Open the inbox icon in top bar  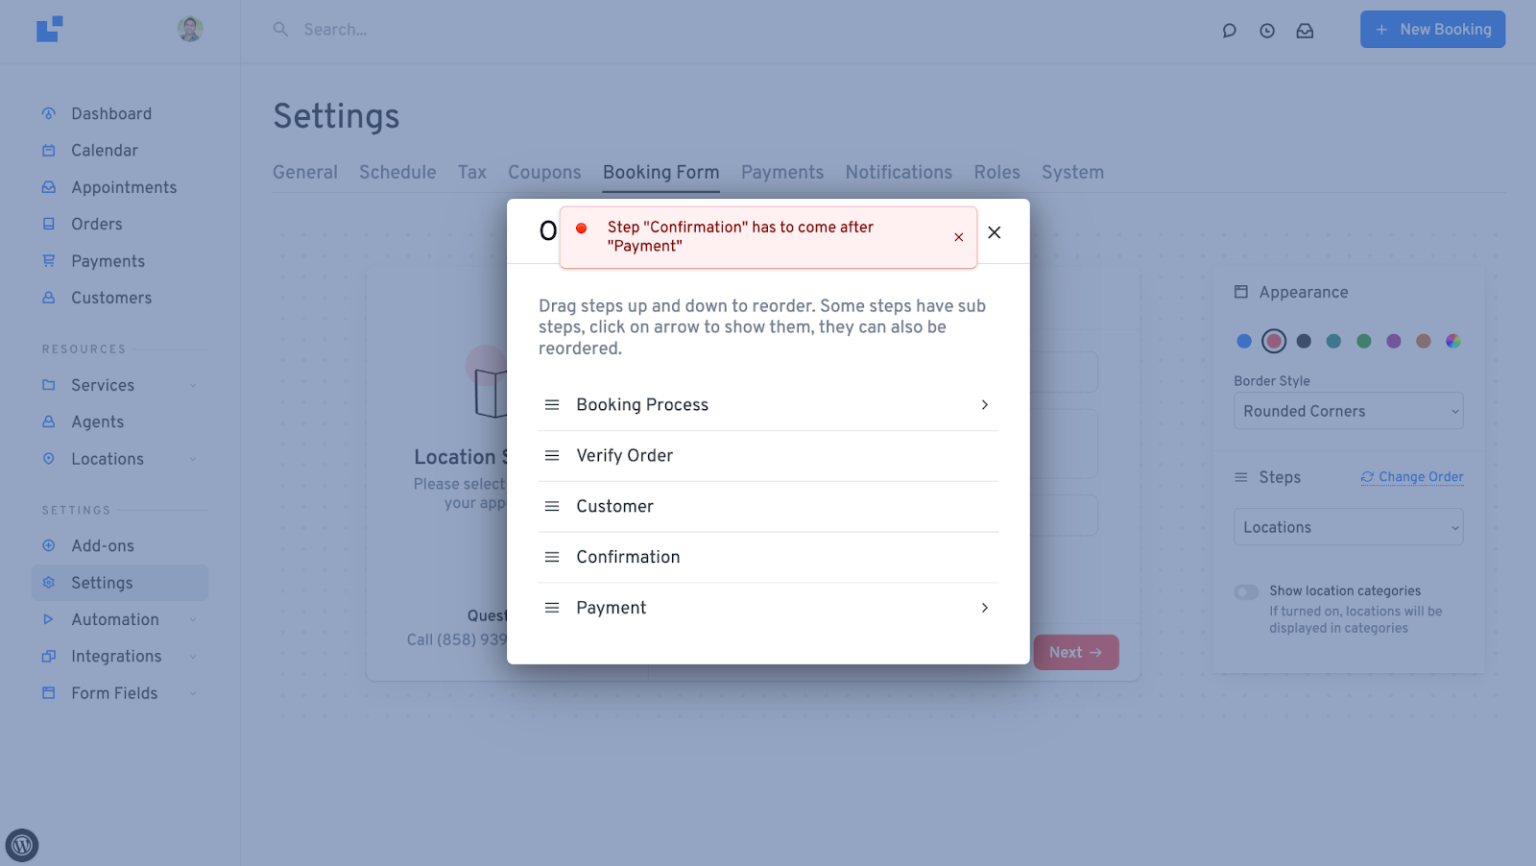coord(1305,30)
